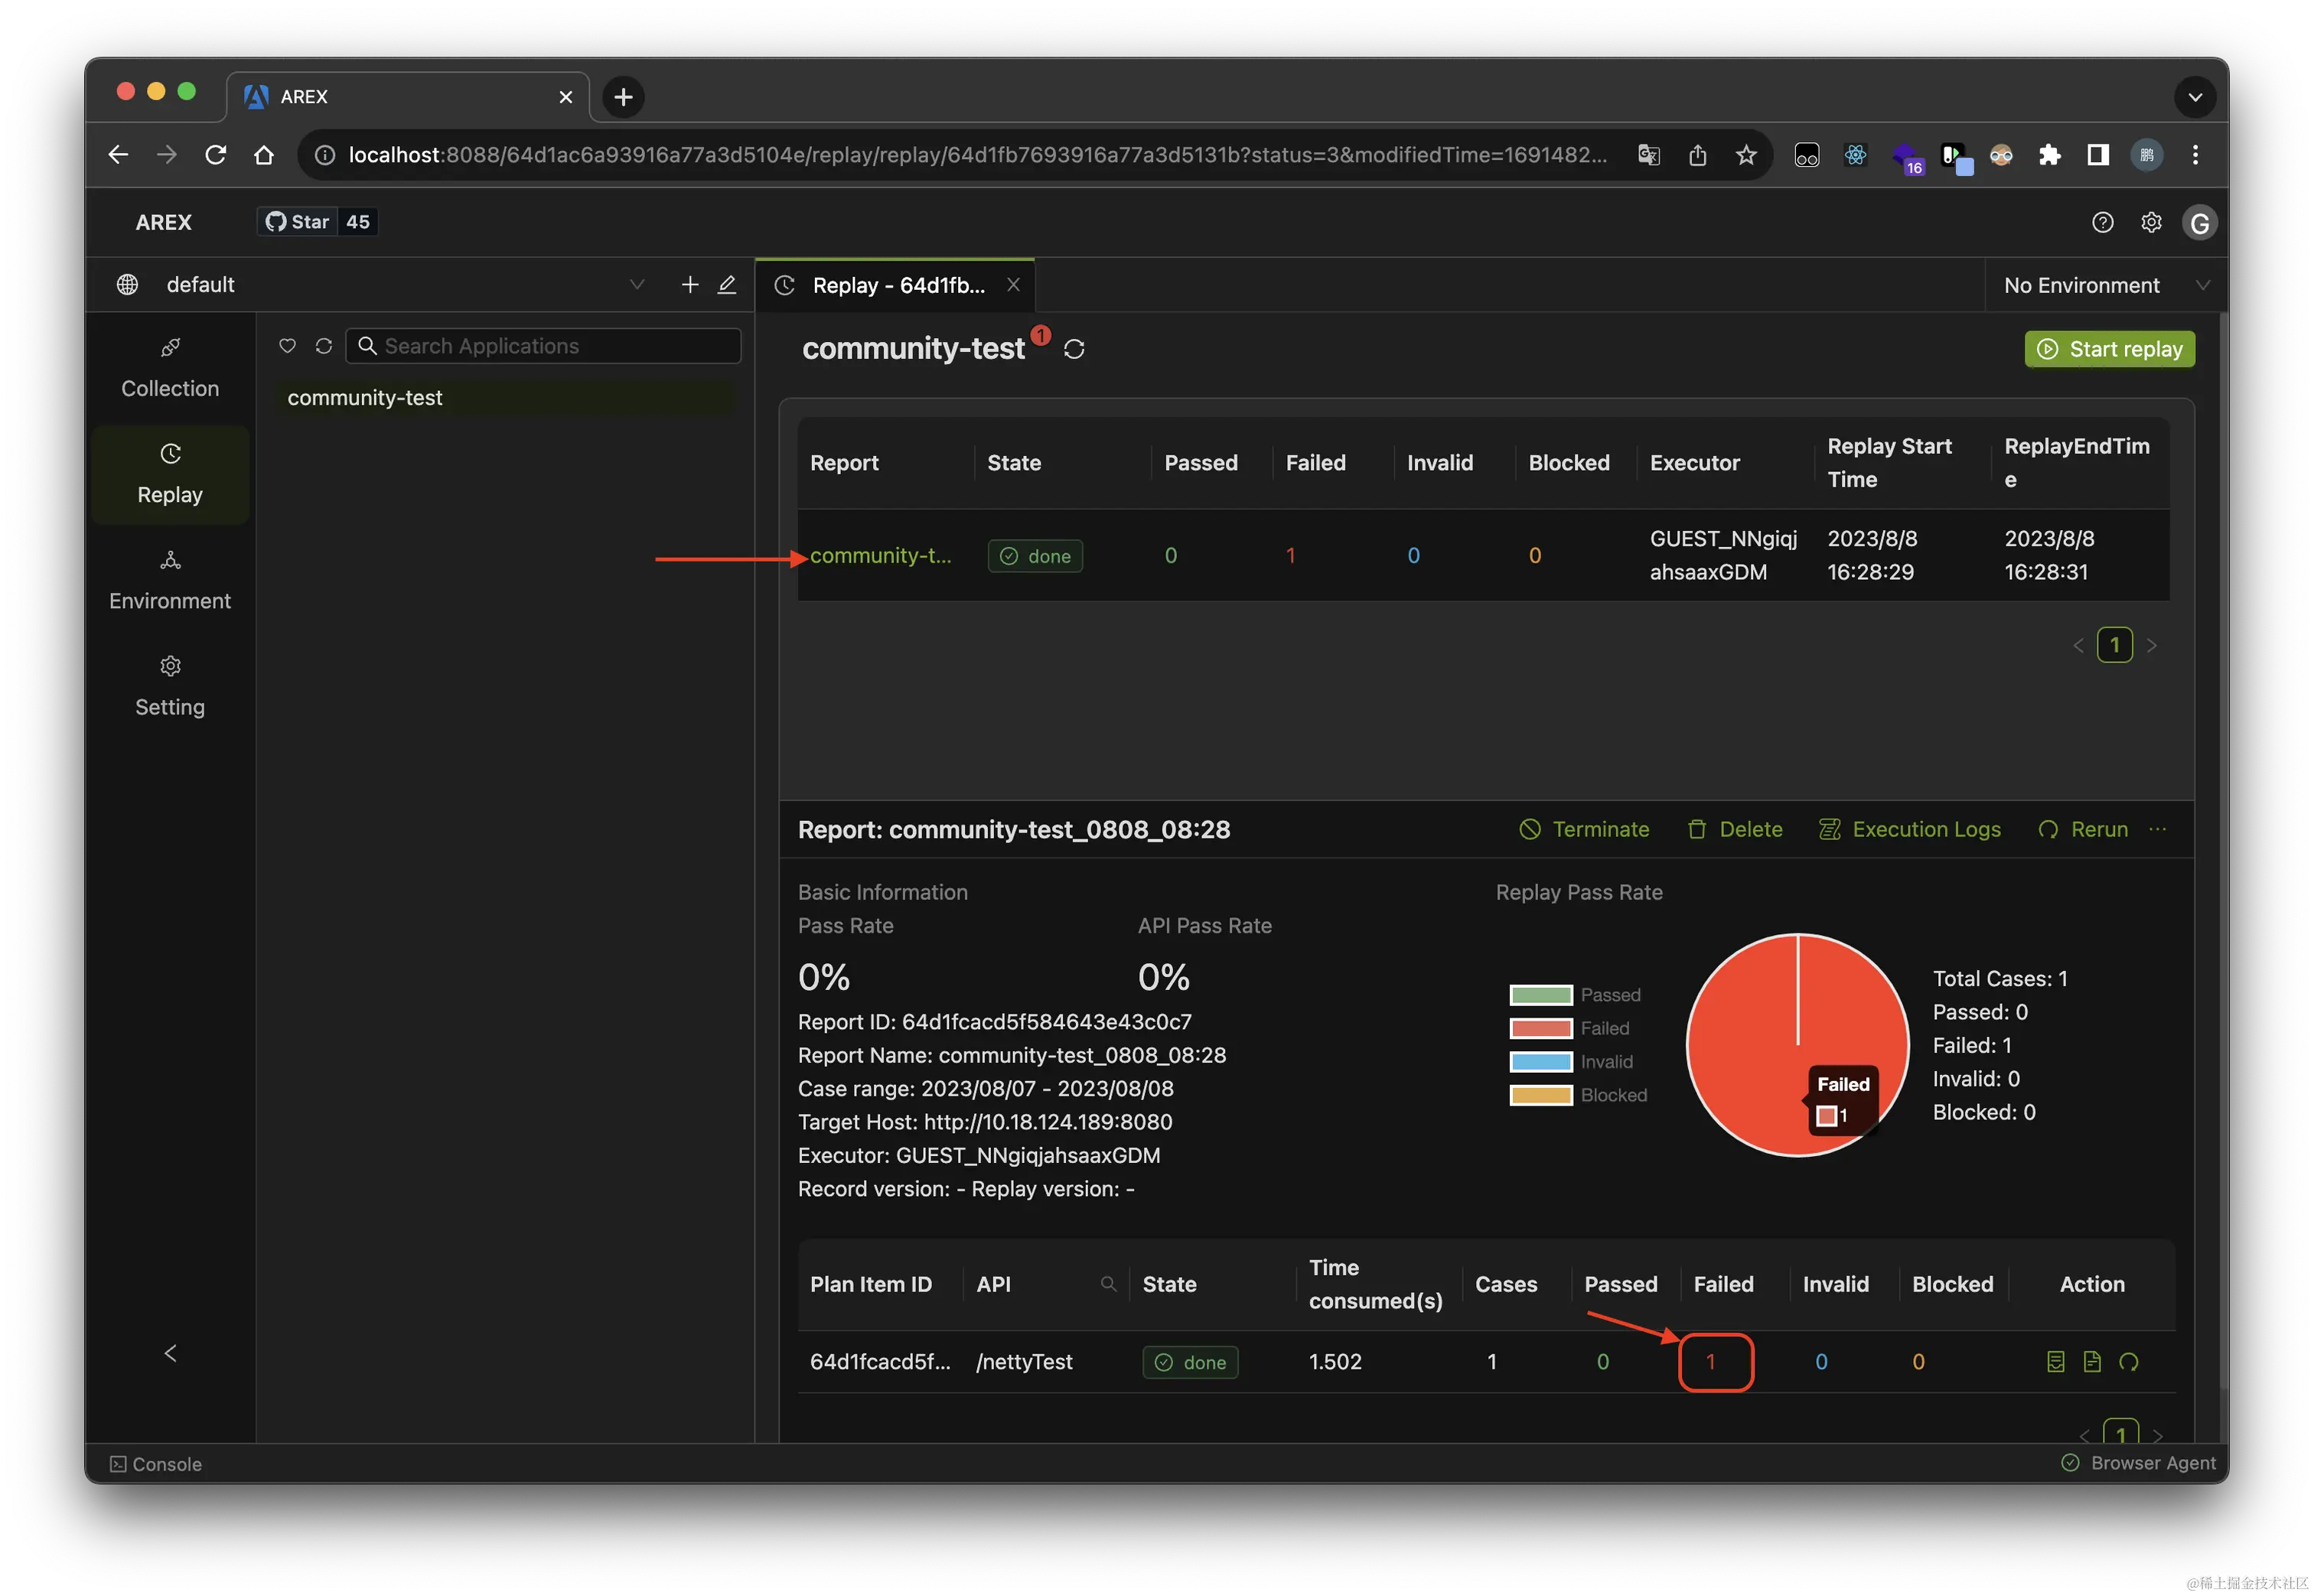Click refresh icon next to Search Applications
Viewport: 2314px width, 1596px height.
323,346
